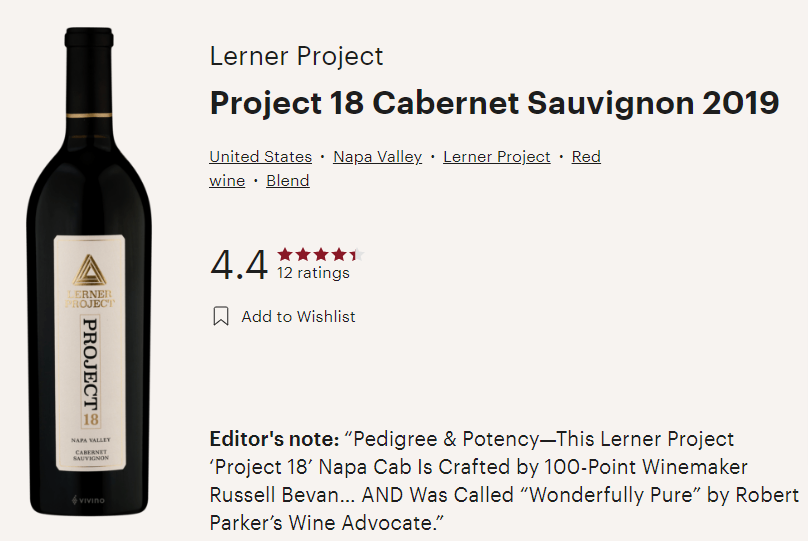Click the Editor's note paragraph
The width and height of the screenshot is (808, 541).
503,481
